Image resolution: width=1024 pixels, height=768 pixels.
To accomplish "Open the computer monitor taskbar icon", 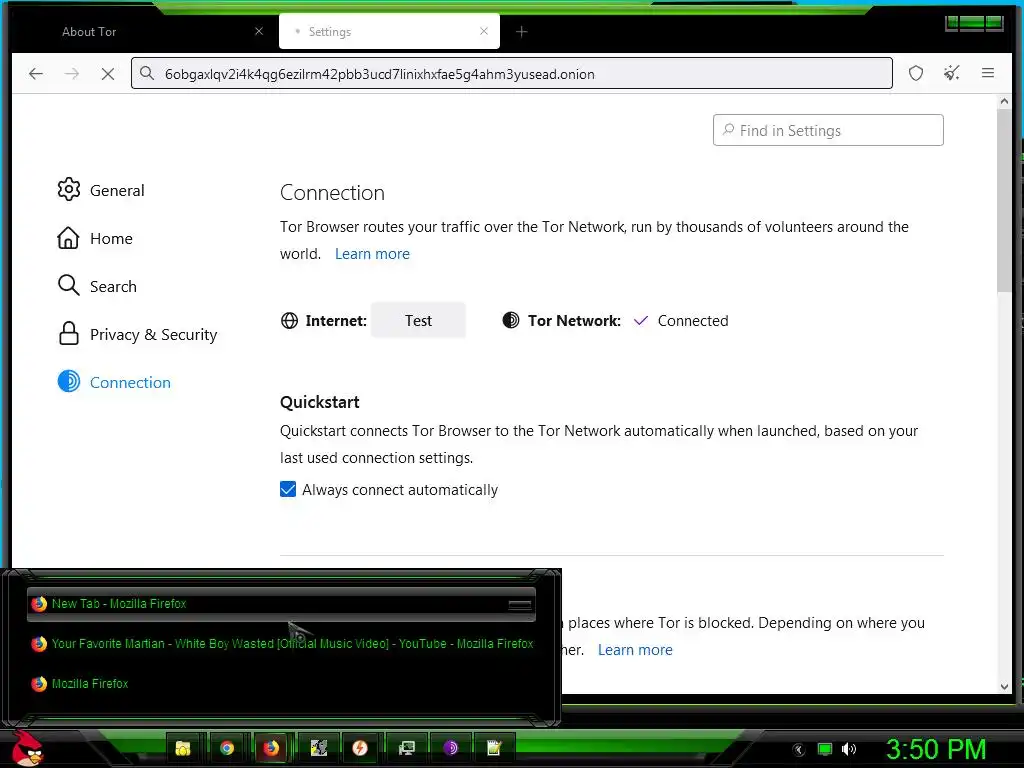I will [x=406, y=748].
